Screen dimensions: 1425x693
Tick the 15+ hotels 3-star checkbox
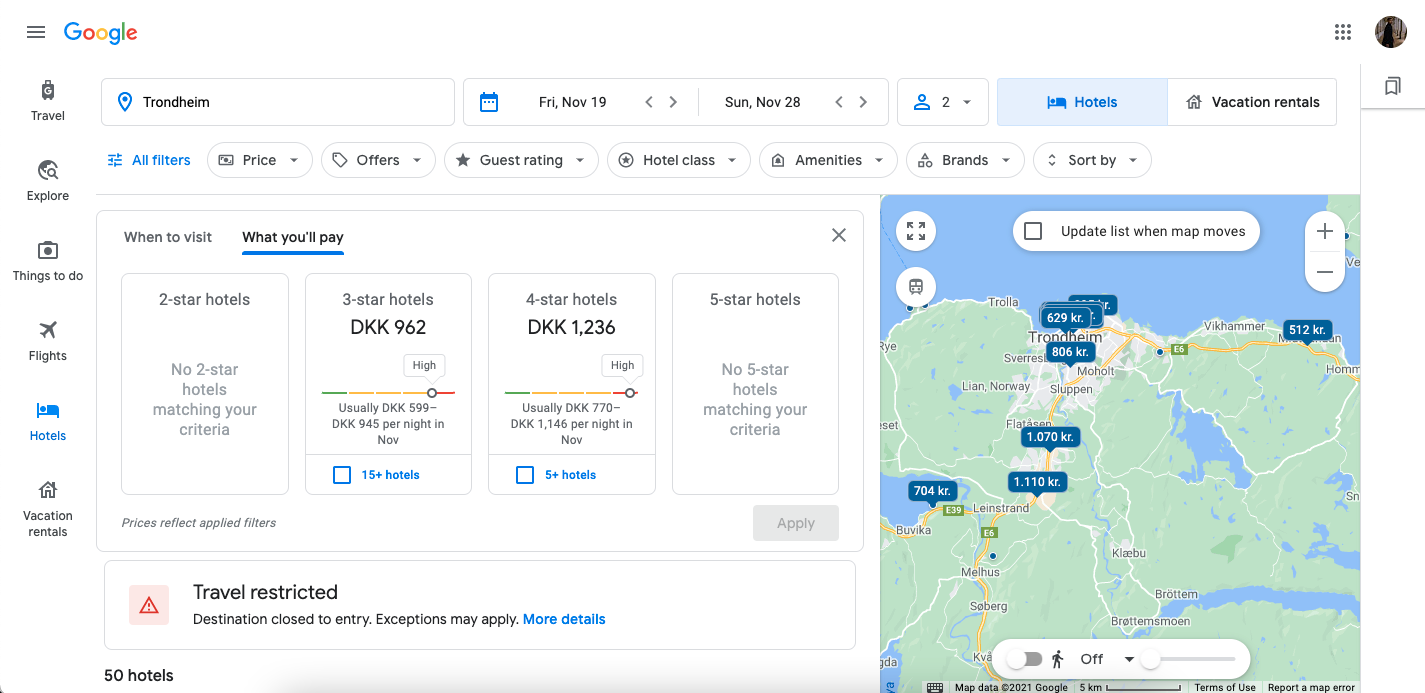(x=342, y=475)
